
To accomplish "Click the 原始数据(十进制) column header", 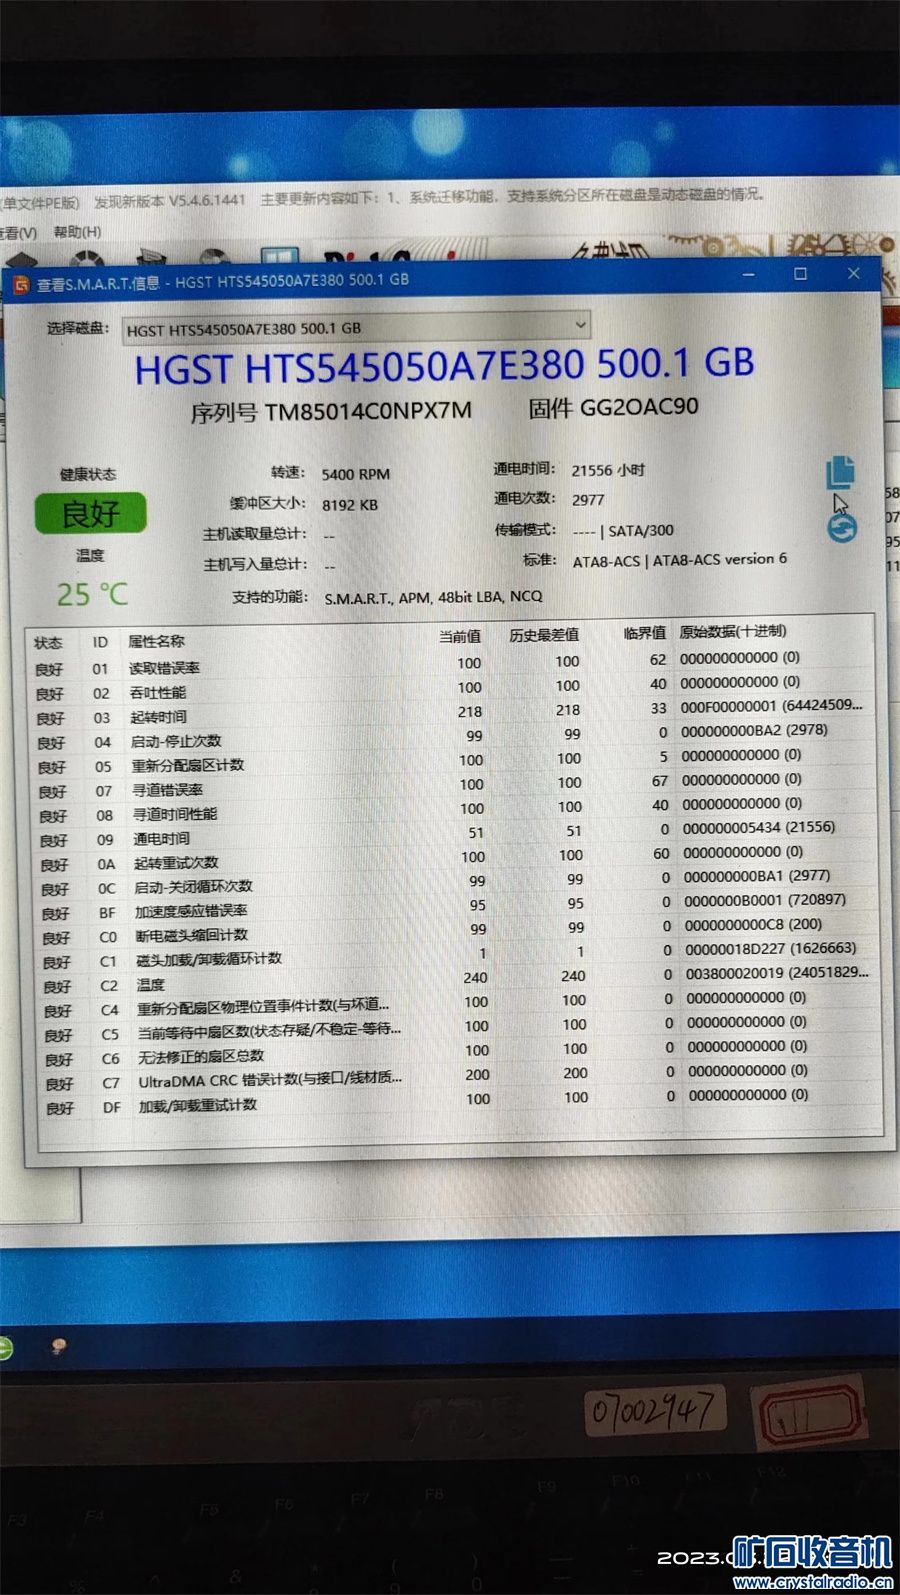I will (x=733, y=631).
